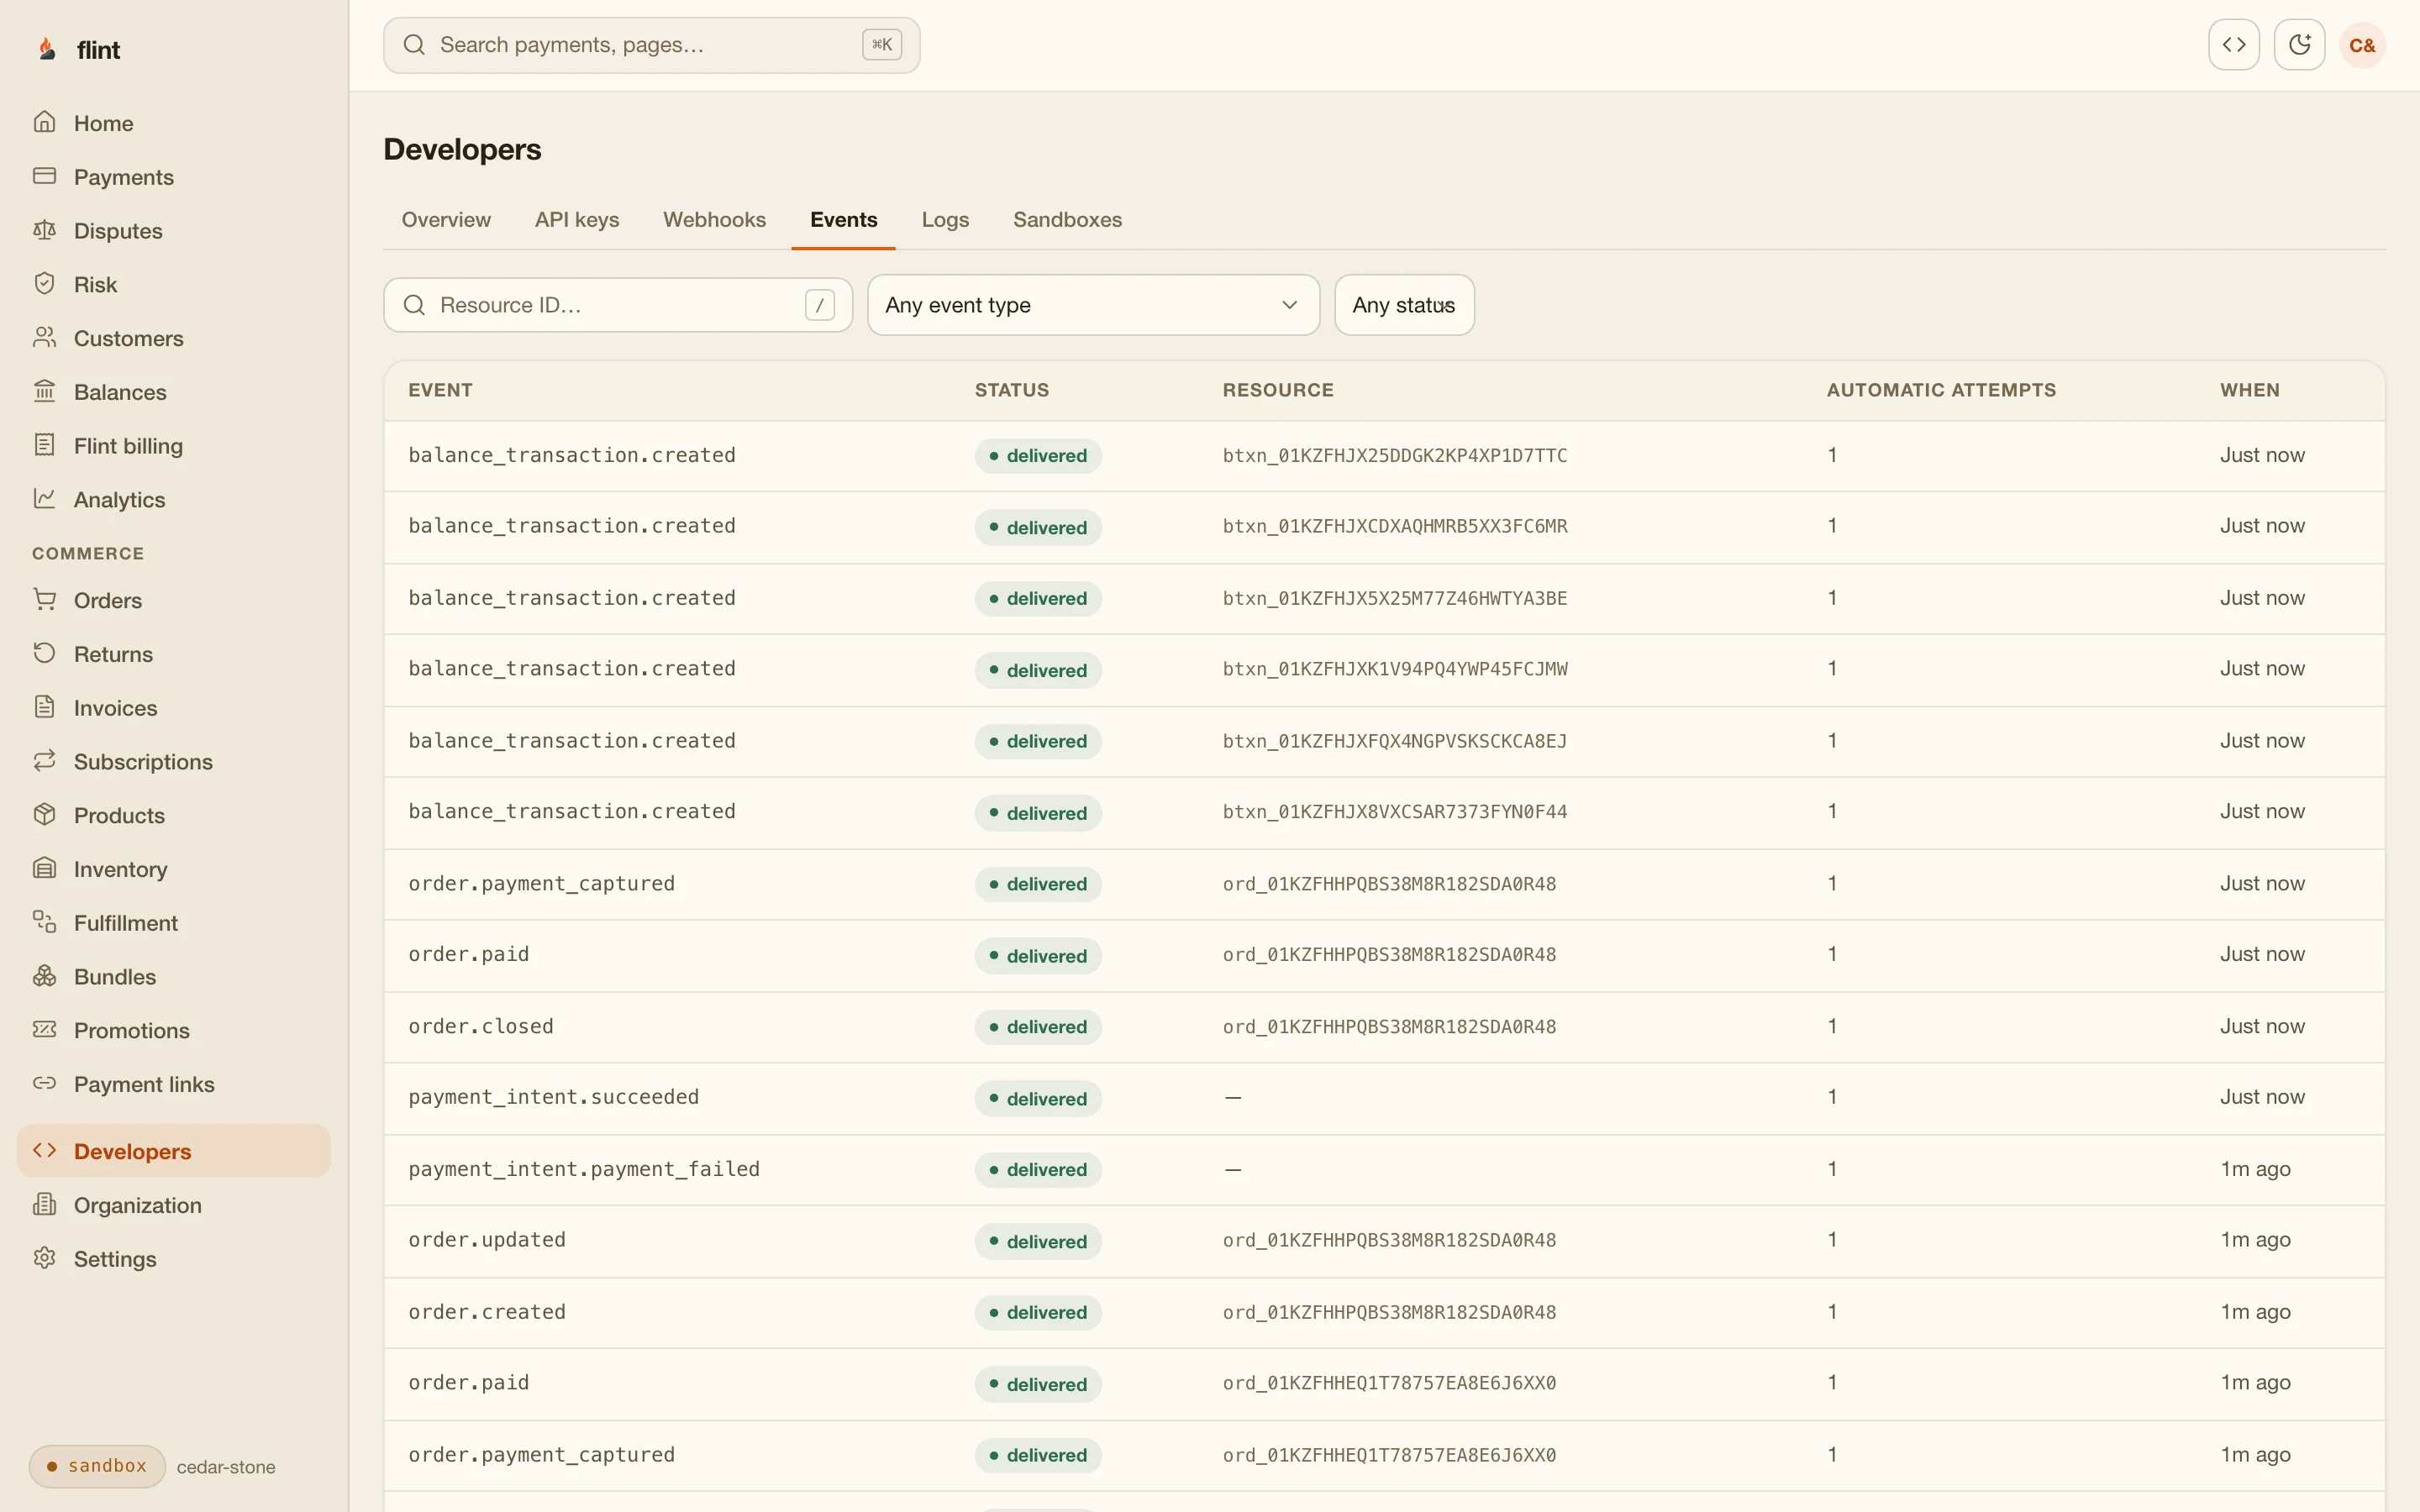
Task: Click resource btxn_01KZFHJXFQX4NGPVSKSCKCA8EJ
Action: click(x=1395, y=741)
